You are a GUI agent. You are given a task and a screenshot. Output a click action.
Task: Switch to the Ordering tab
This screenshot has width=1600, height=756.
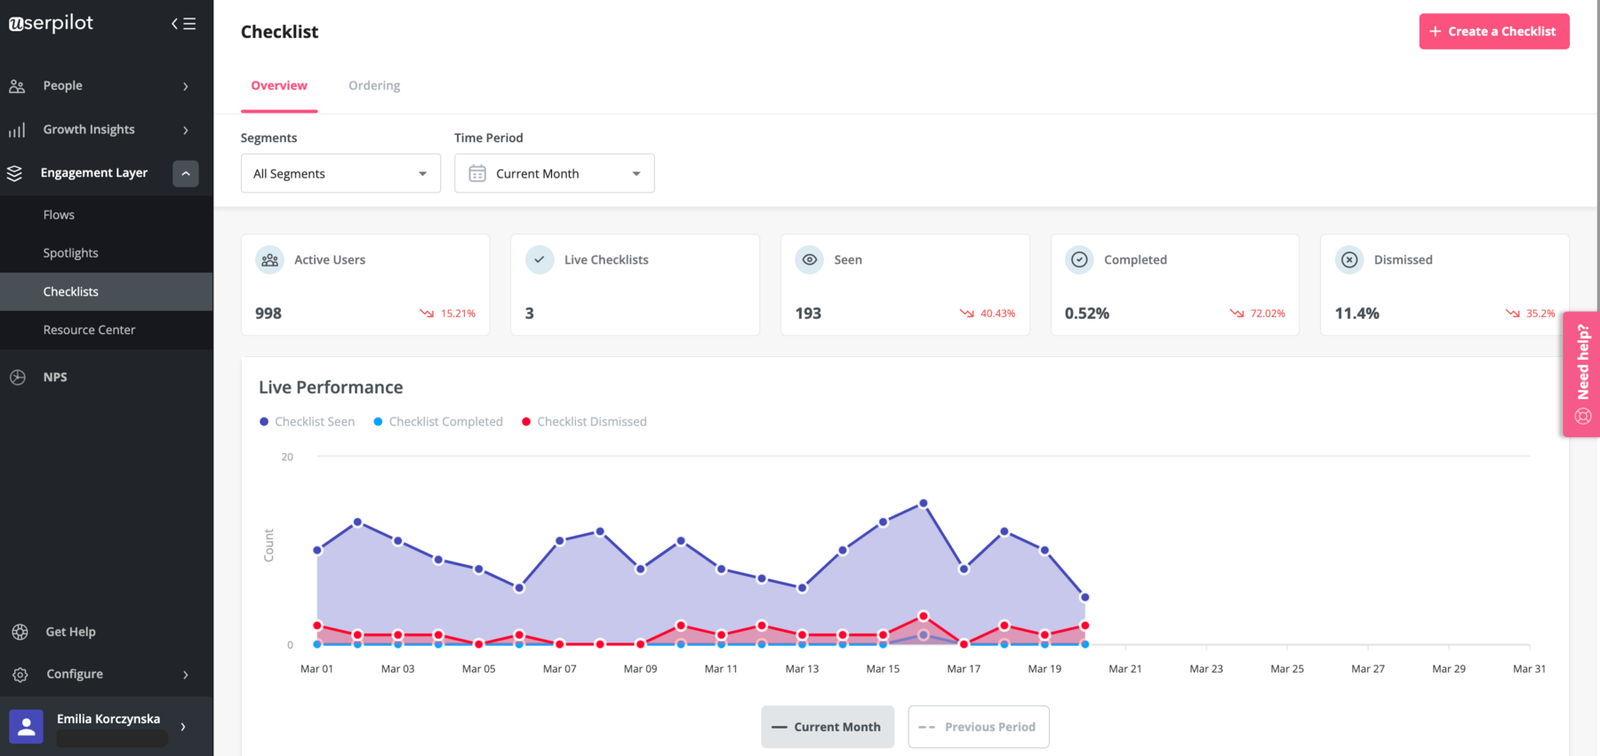click(x=374, y=86)
